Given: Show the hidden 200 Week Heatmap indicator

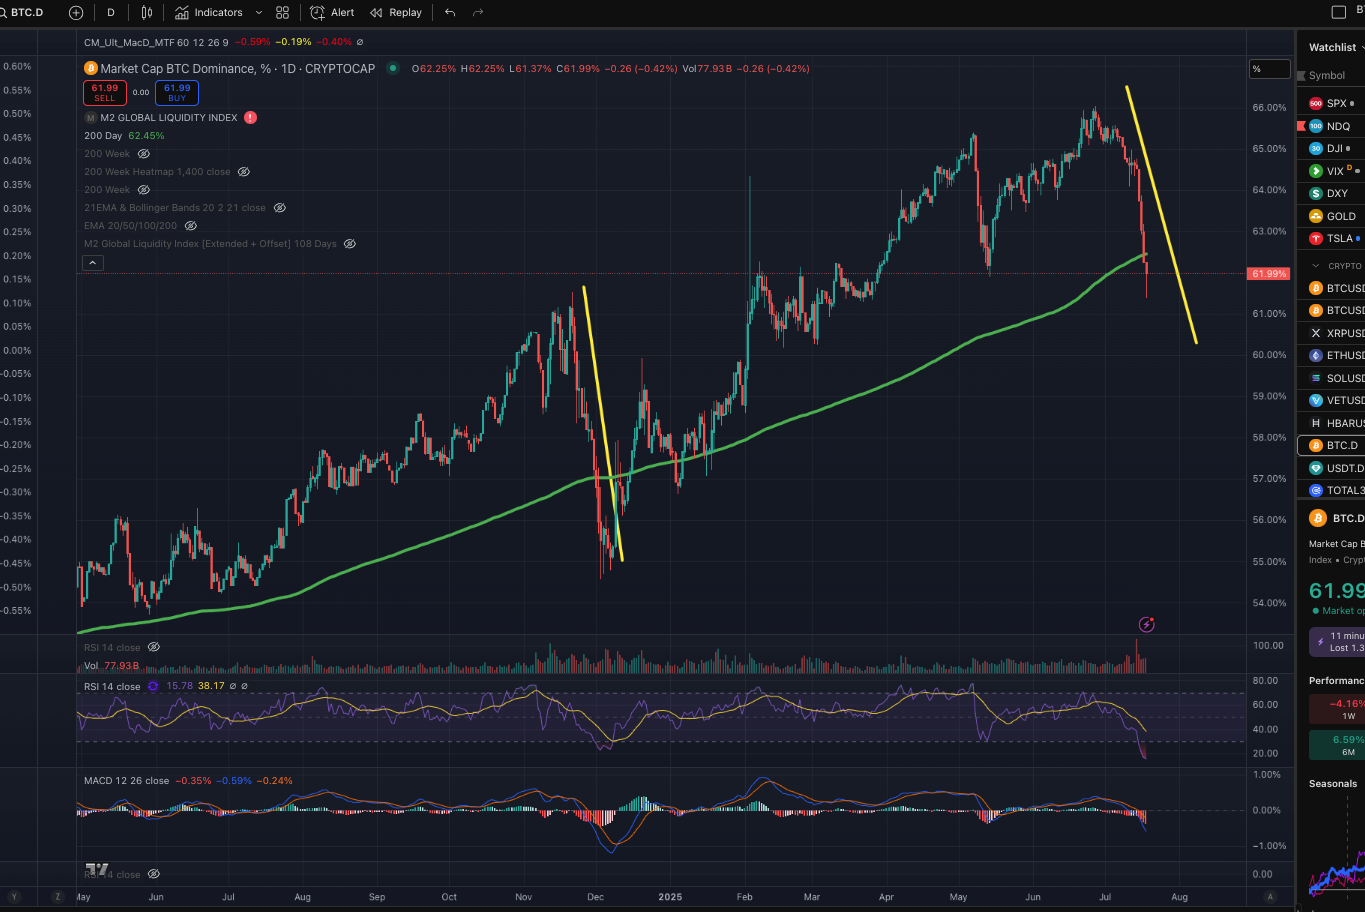Looking at the screenshot, I should click(244, 171).
